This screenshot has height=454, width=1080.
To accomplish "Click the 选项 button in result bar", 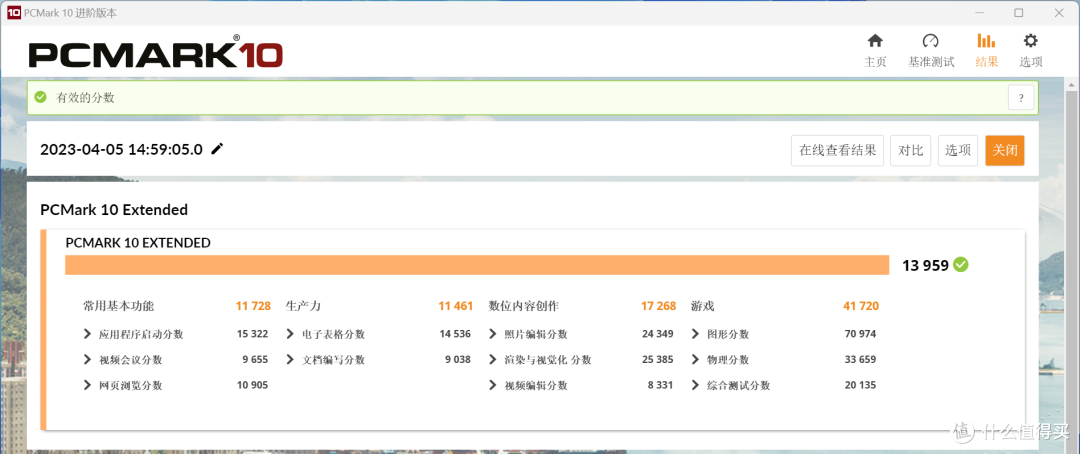I will (x=958, y=150).
